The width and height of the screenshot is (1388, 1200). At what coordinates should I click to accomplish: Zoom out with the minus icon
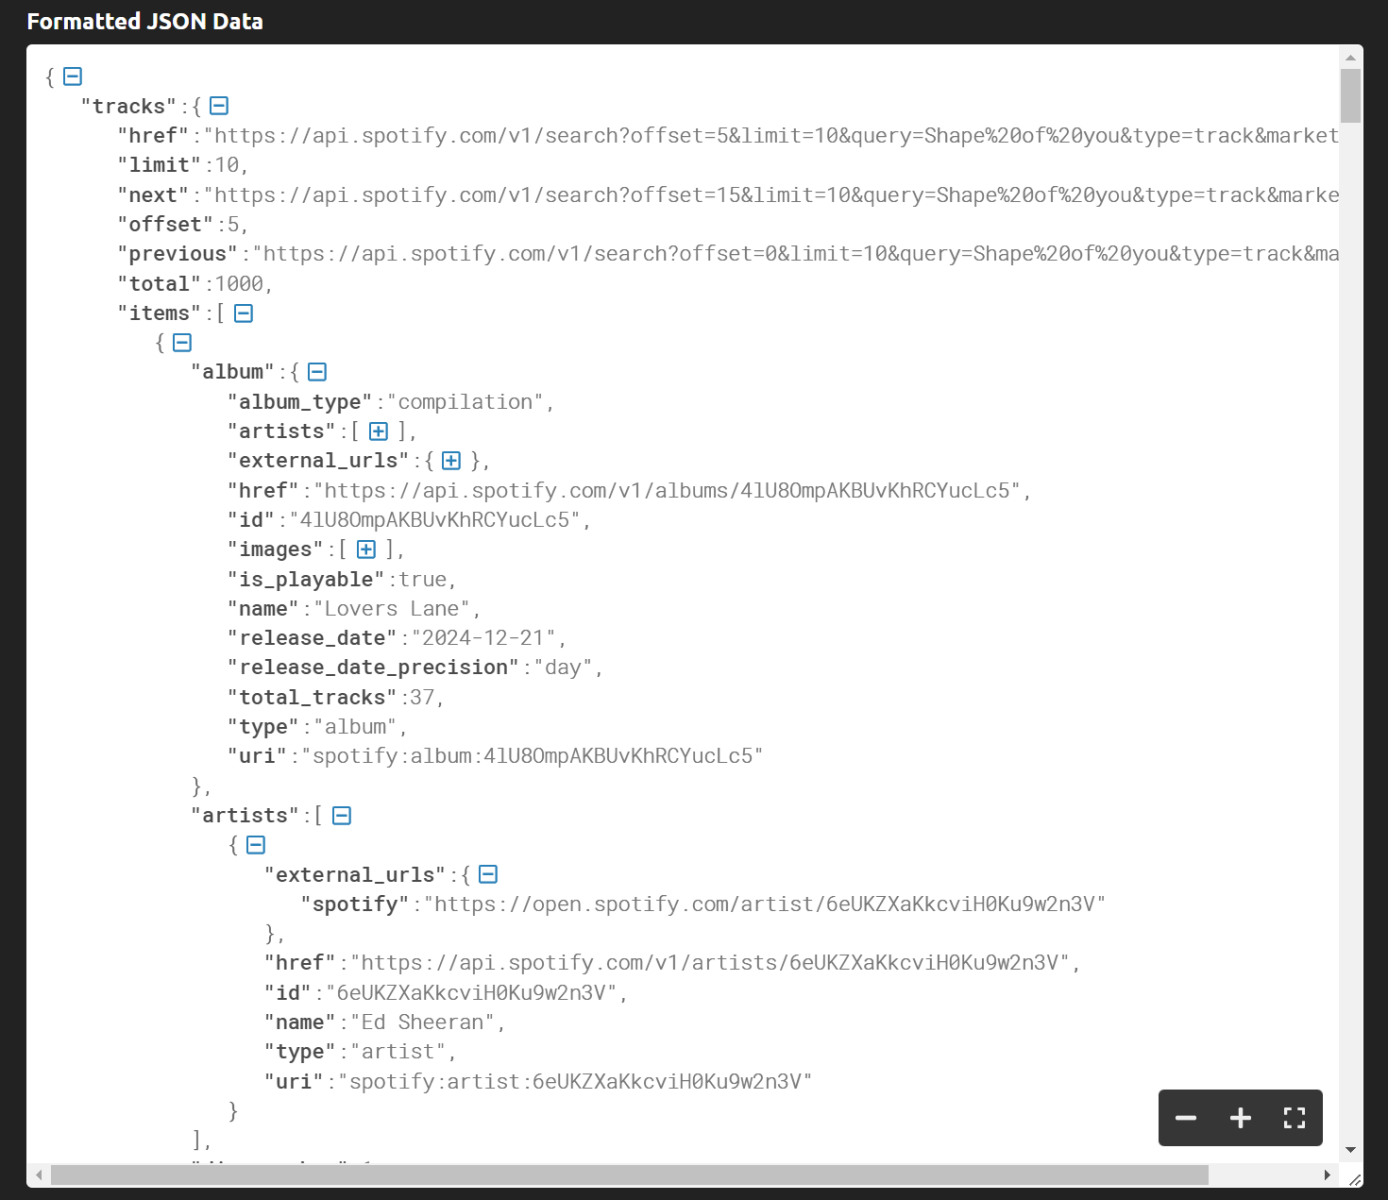tap(1186, 1118)
